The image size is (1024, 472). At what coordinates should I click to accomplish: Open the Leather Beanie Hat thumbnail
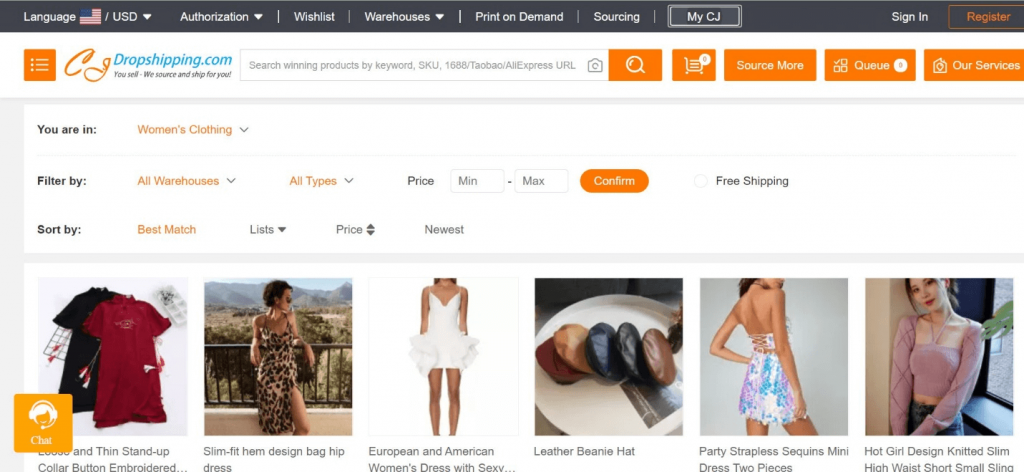pyautogui.click(x=609, y=356)
